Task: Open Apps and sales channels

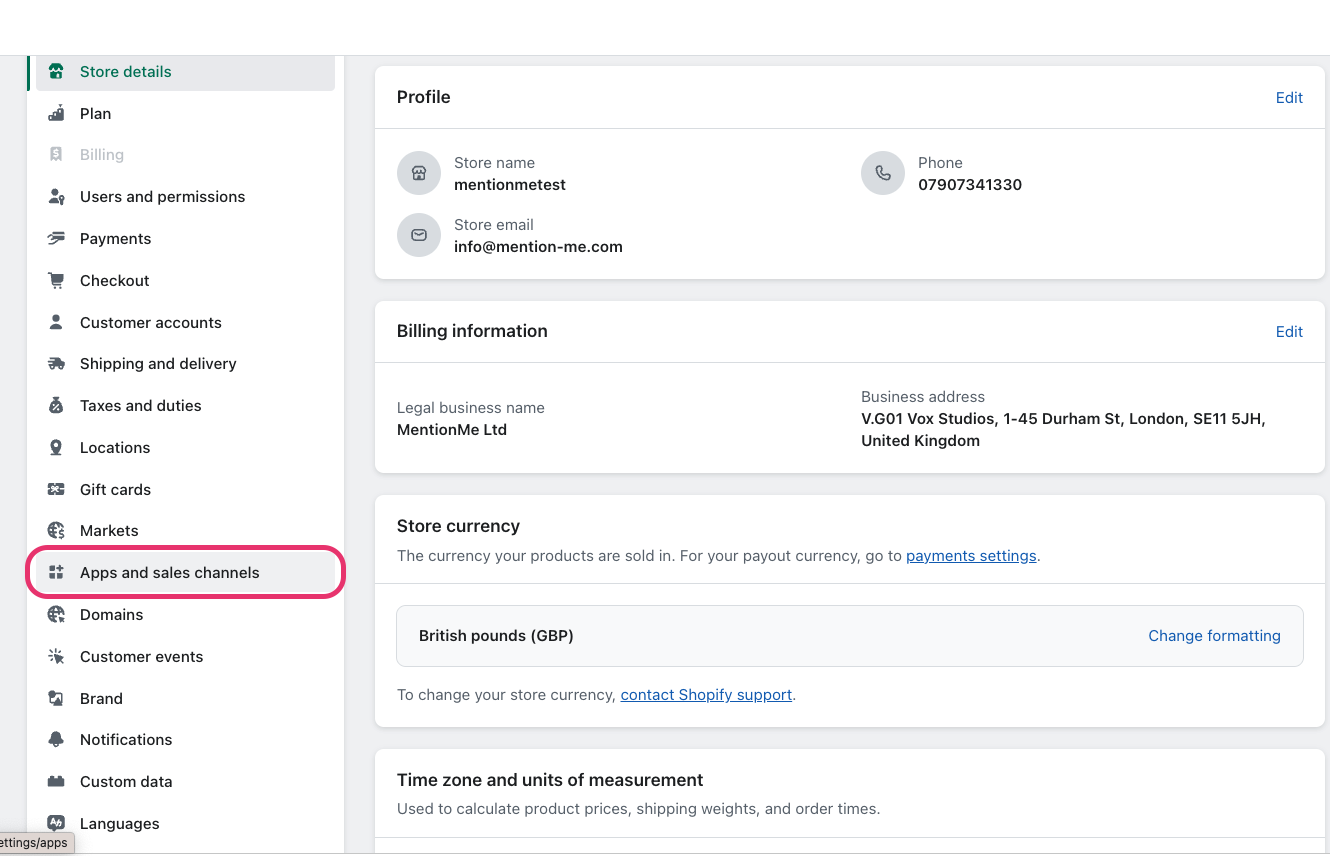Action: (185, 573)
